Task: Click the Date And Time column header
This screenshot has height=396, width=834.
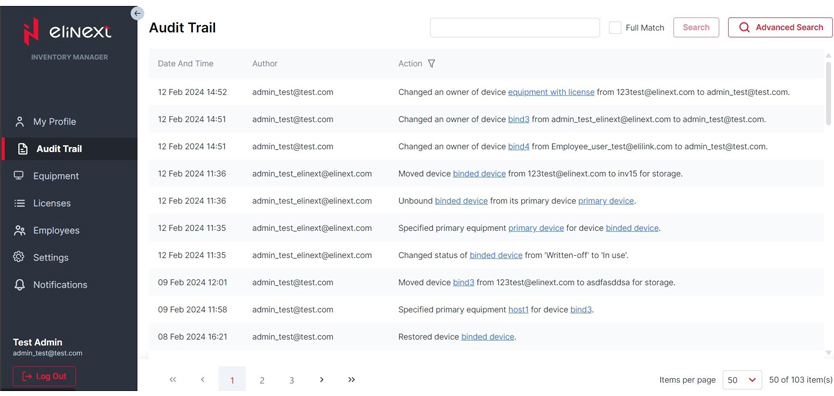Action: 186,63
